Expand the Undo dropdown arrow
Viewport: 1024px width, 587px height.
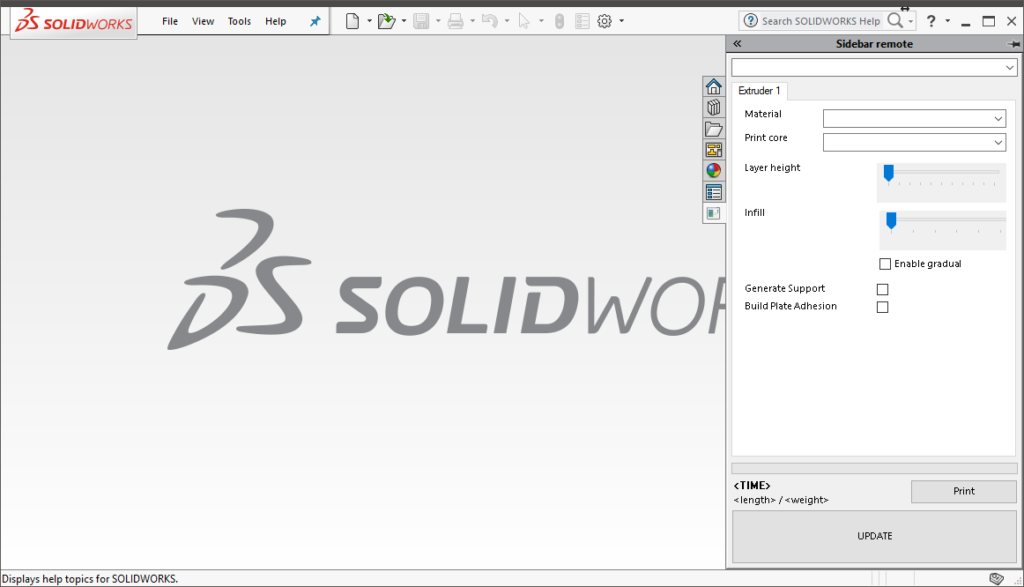507,22
